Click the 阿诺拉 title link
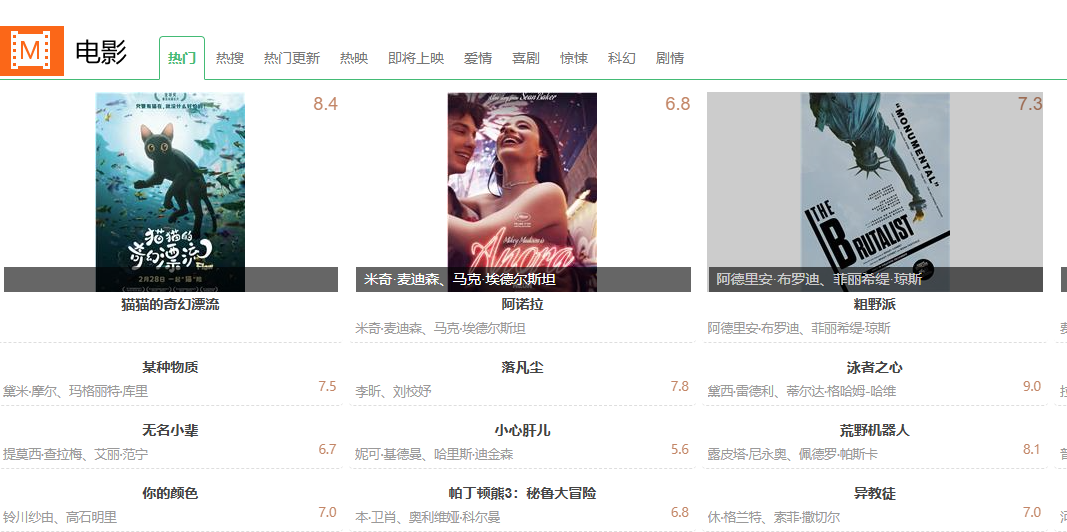The width and height of the screenshot is (1067, 532). point(523,305)
